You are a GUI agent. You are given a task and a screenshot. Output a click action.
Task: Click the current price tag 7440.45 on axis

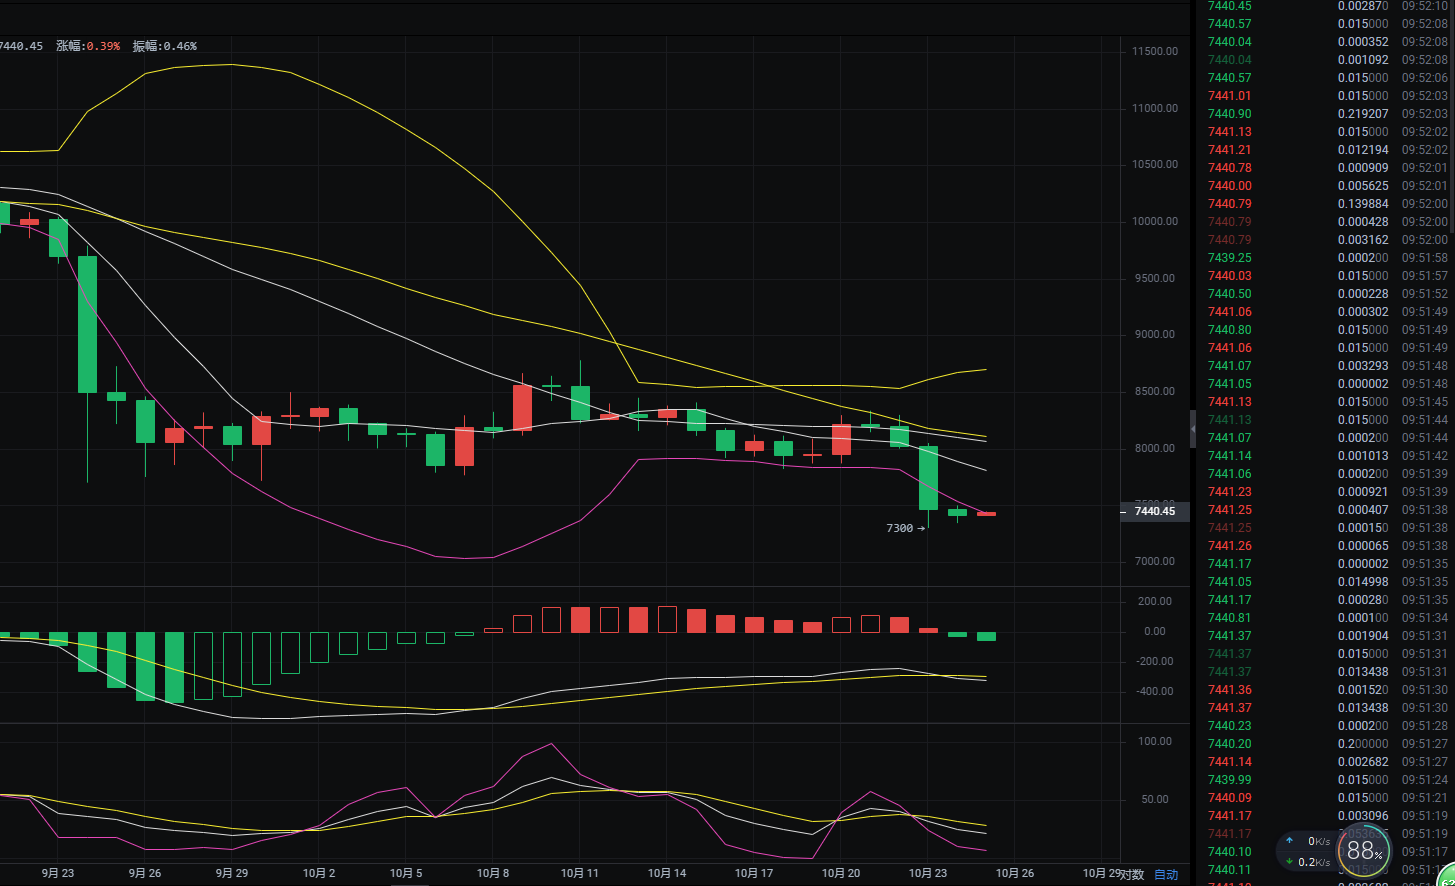tap(1154, 511)
